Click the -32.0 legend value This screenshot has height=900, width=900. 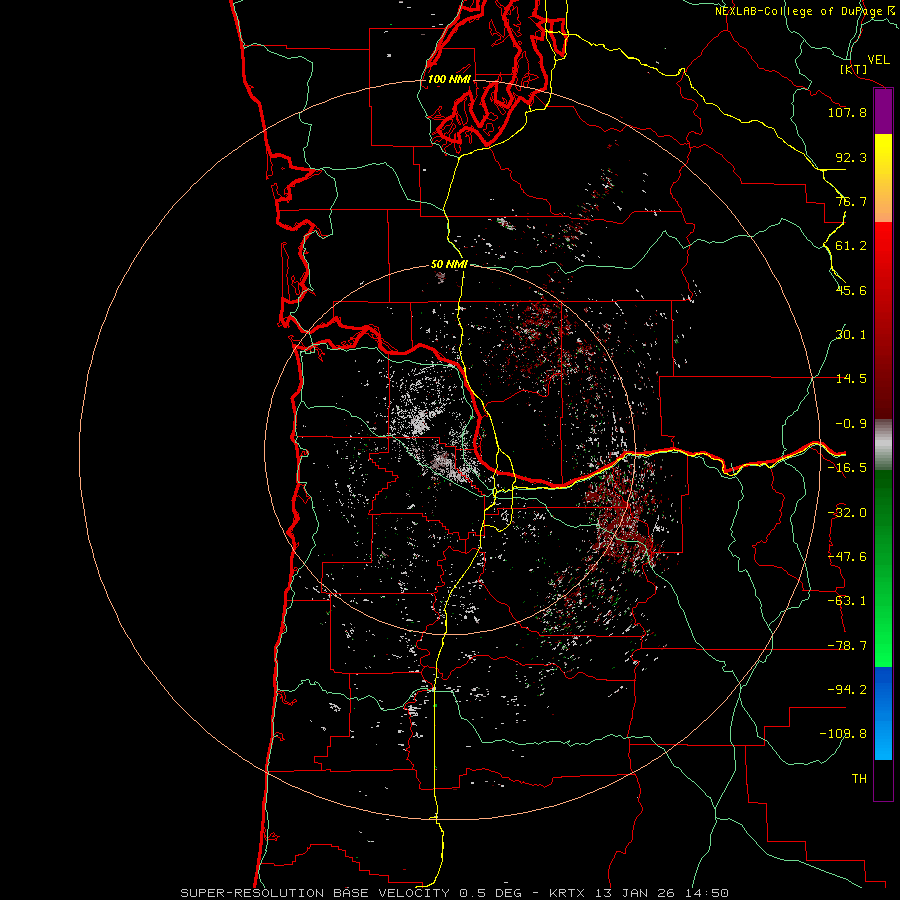847,513
